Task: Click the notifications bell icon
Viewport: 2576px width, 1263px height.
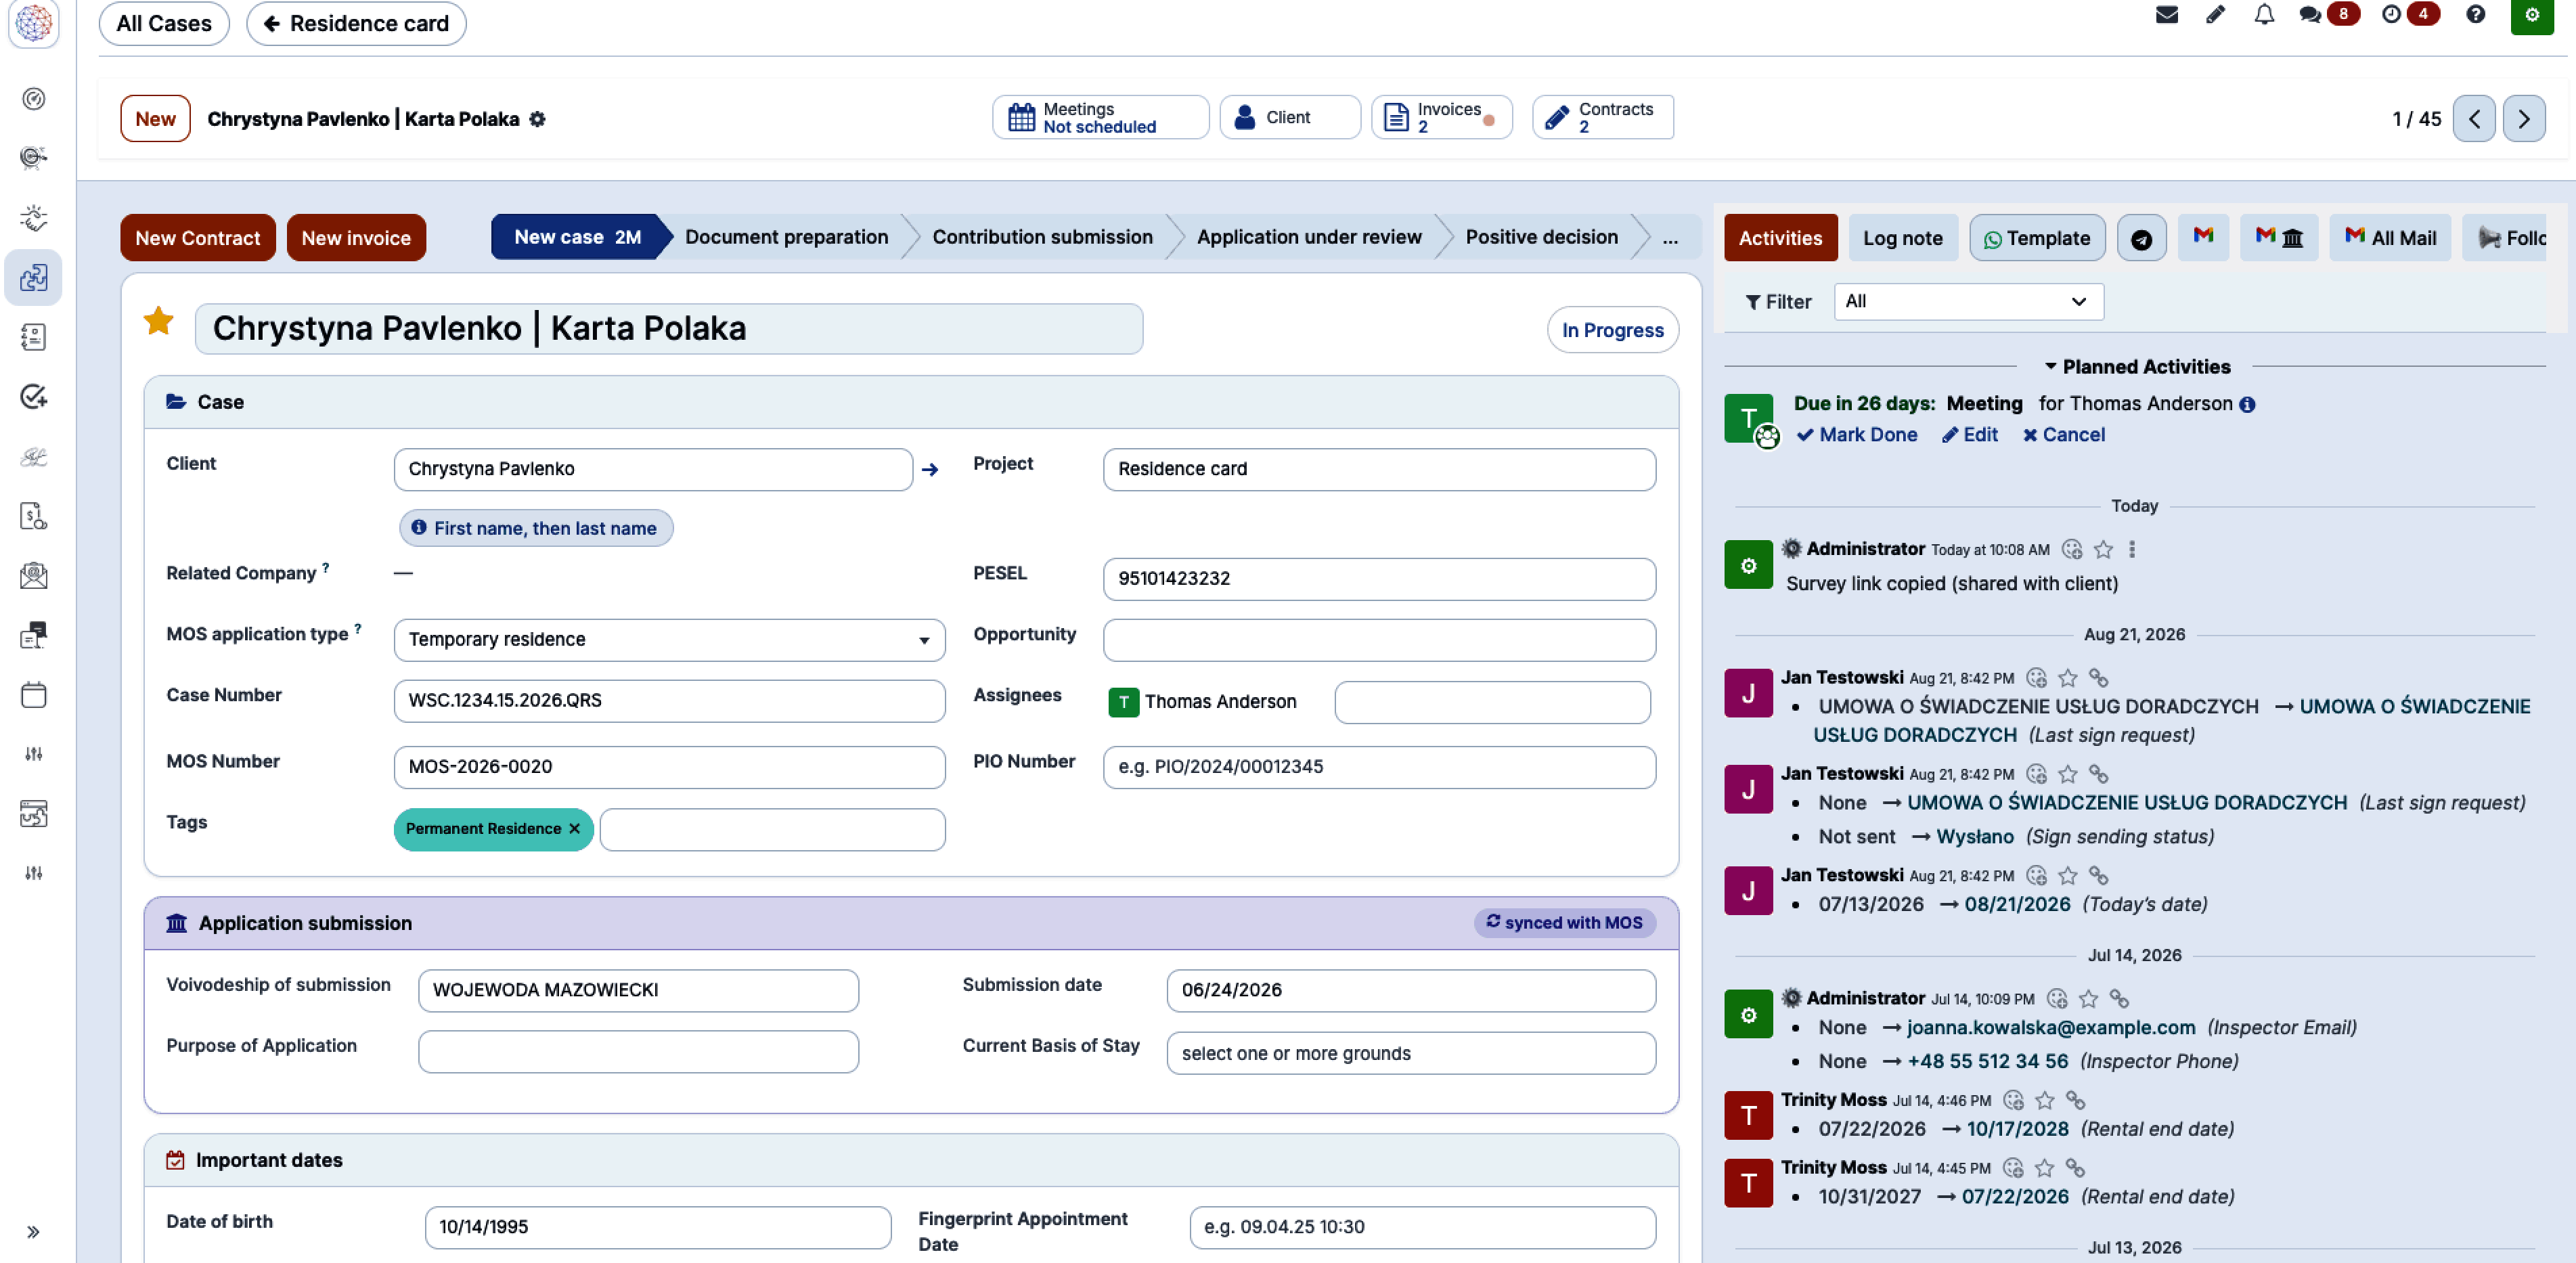Action: tap(2264, 15)
